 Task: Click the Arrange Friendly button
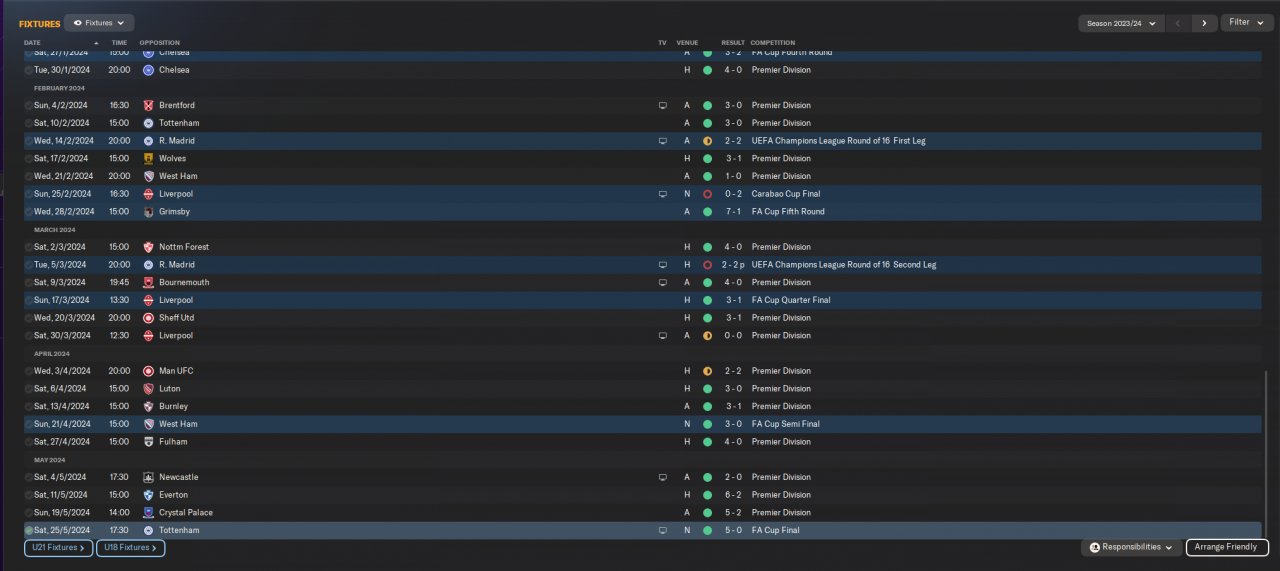pyautogui.click(x=1227, y=547)
